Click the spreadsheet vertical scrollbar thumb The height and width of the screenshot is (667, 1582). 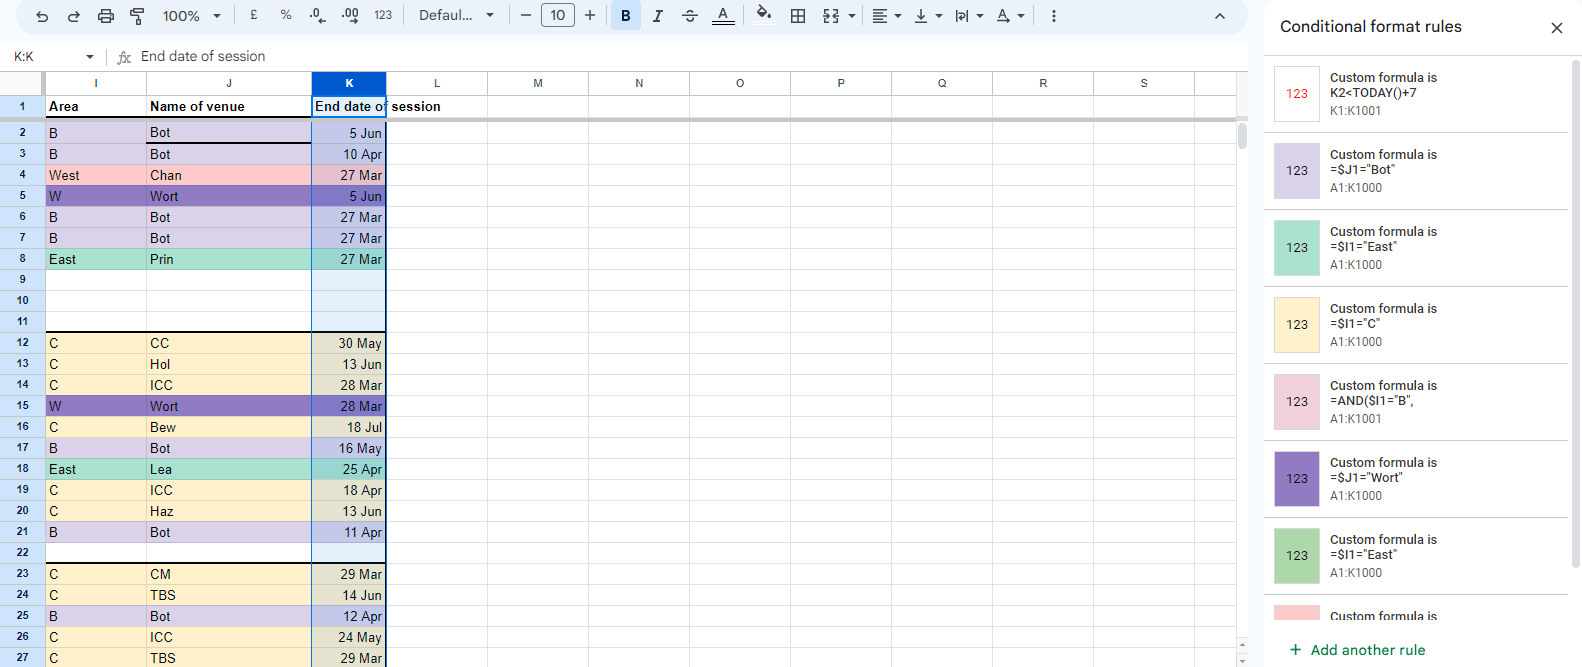point(1242,135)
